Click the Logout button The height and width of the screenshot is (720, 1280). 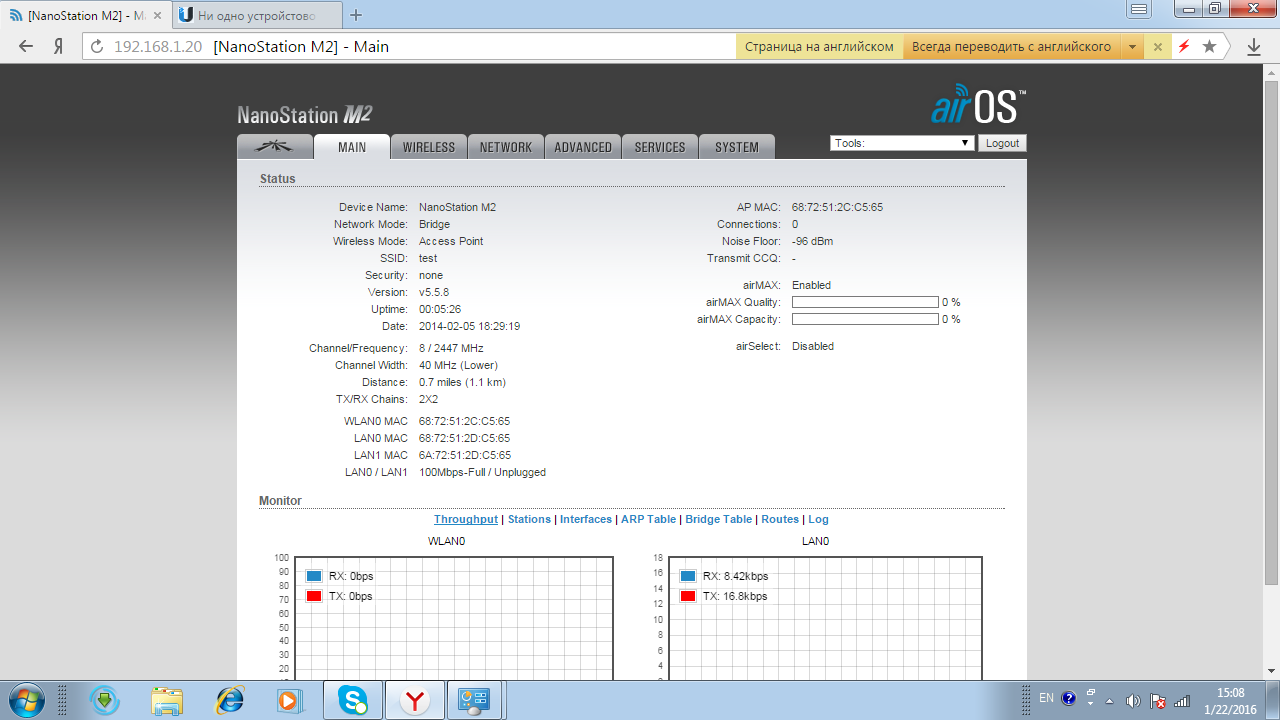(x=1002, y=143)
